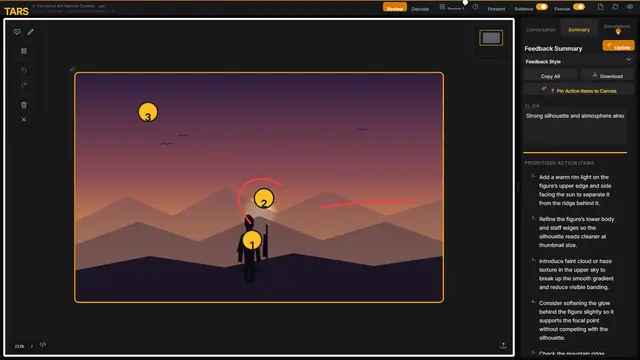The height and width of the screenshot is (360, 640).
Task: Click action item about warm rim light
Action: pos(575,190)
